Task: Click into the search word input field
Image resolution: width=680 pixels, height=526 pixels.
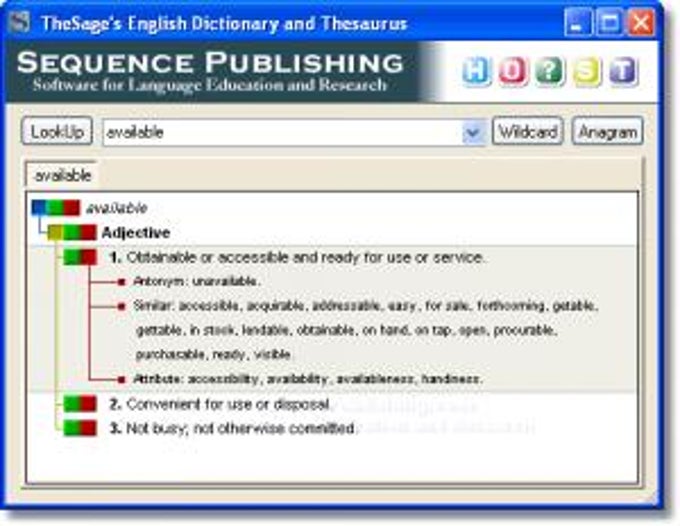Action: click(283, 132)
